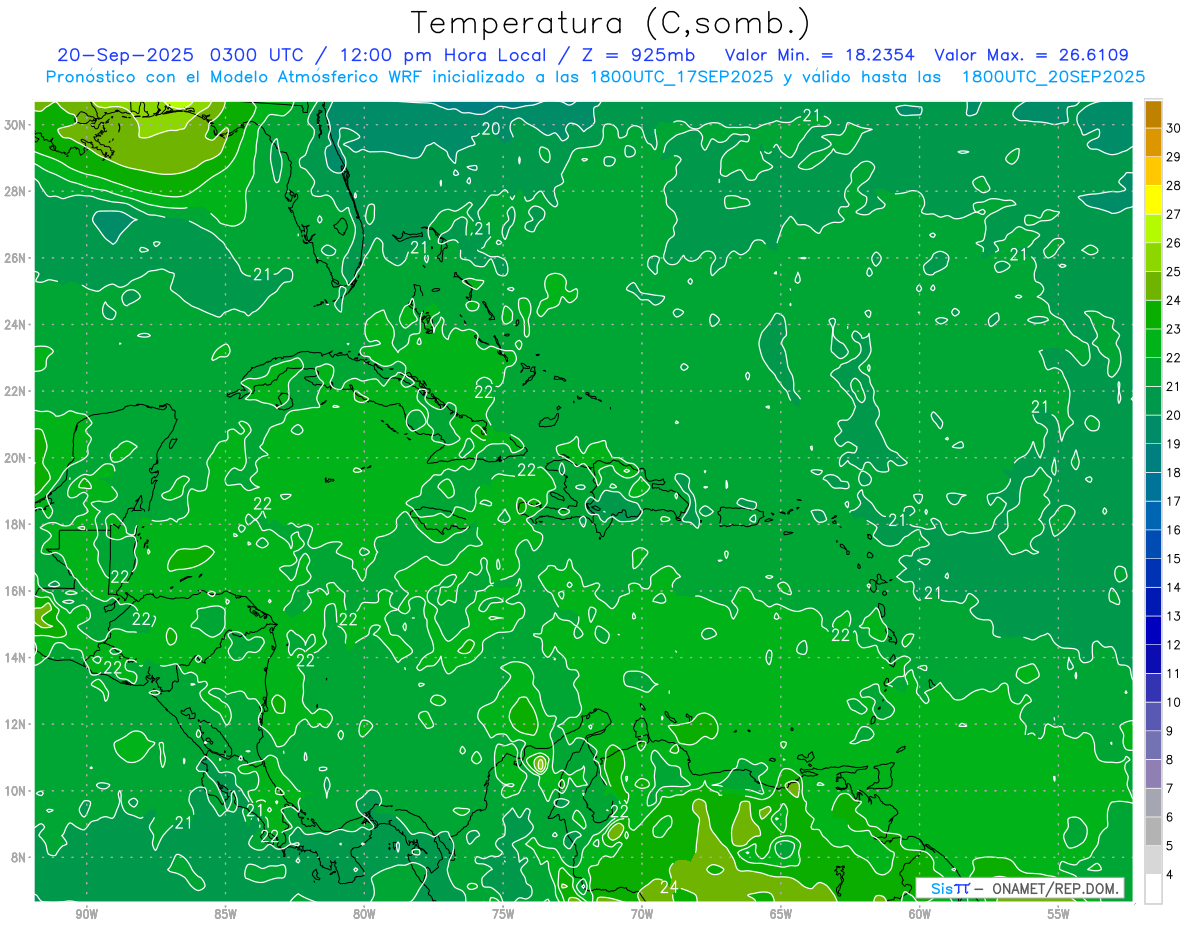Click legend value 16 on color bar
Viewport: 1200px width, 927px height.
pyautogui.click(x=1174, y=530)
